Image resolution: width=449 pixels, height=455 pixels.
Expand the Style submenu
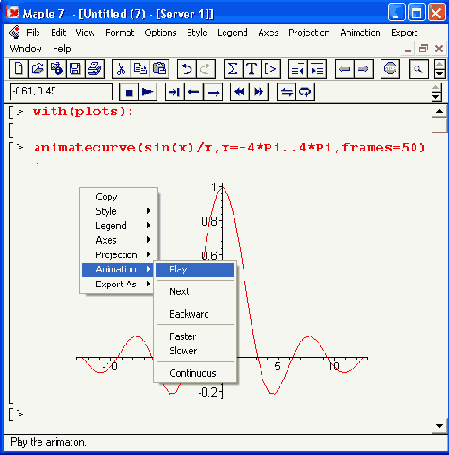pyautogui.click(x=118, y=211)
